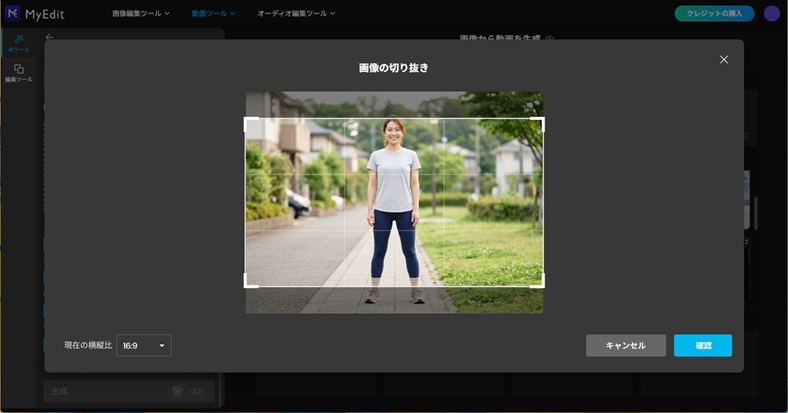This screenshot has width=788, height=413.
Task: Click the back arrow icon
Action: 50,38
